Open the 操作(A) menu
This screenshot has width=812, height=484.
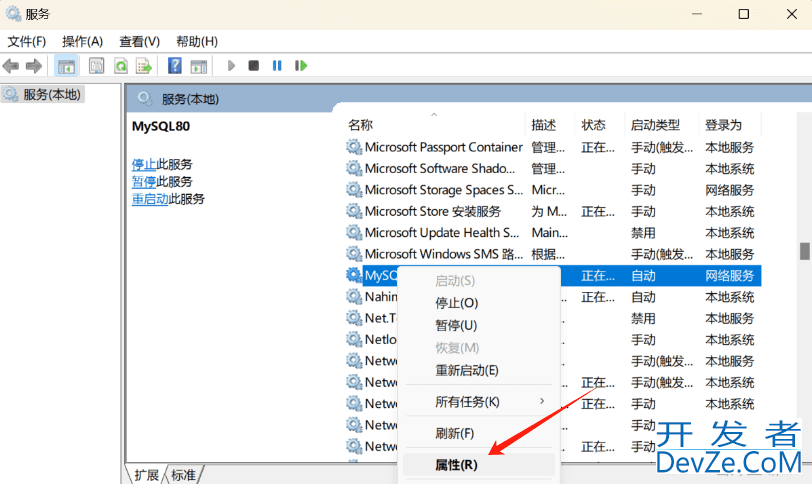(x=82, y=41)
